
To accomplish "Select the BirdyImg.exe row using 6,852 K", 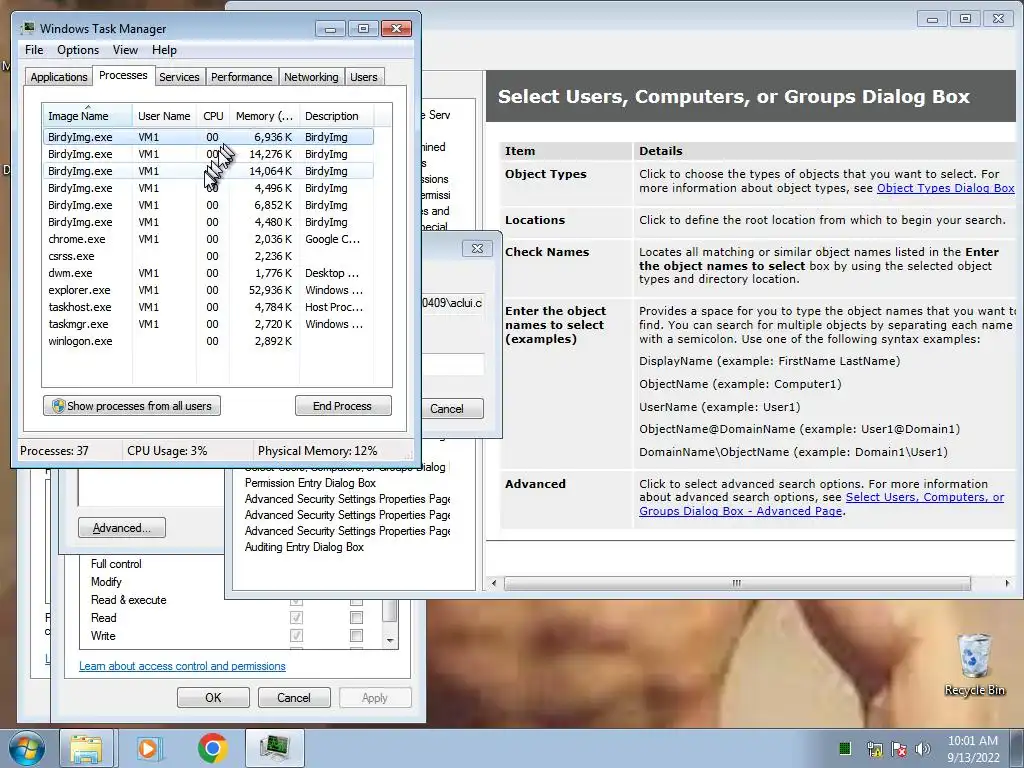I will [x=208, y=205].
